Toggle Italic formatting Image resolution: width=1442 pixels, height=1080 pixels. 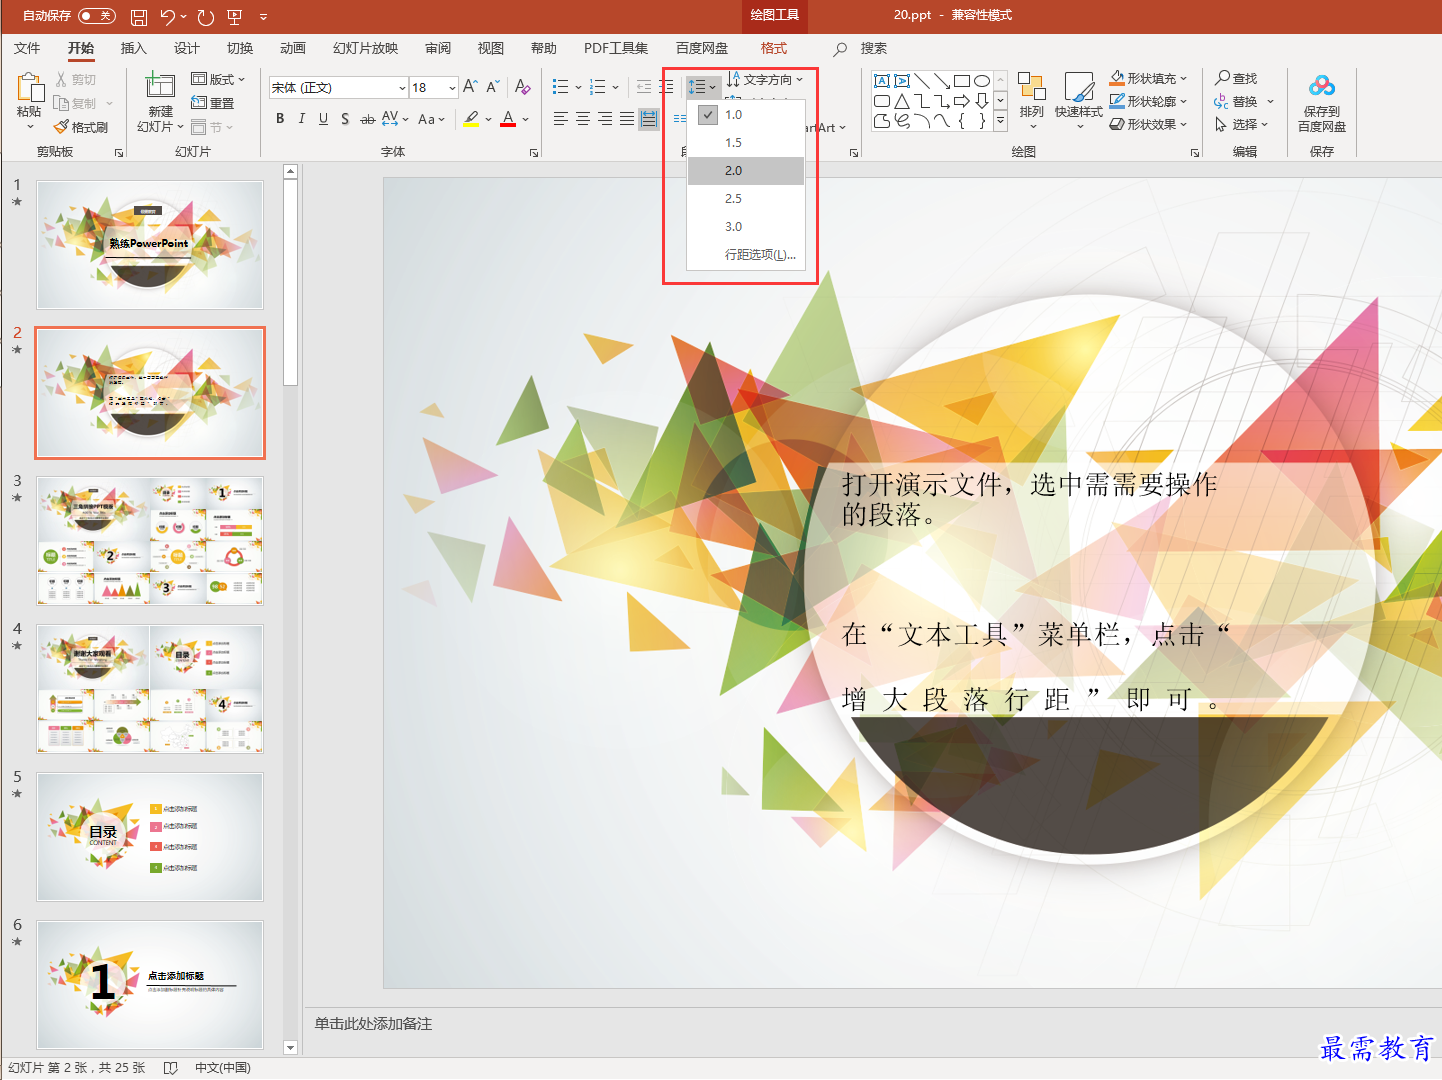tap(302, 119)
